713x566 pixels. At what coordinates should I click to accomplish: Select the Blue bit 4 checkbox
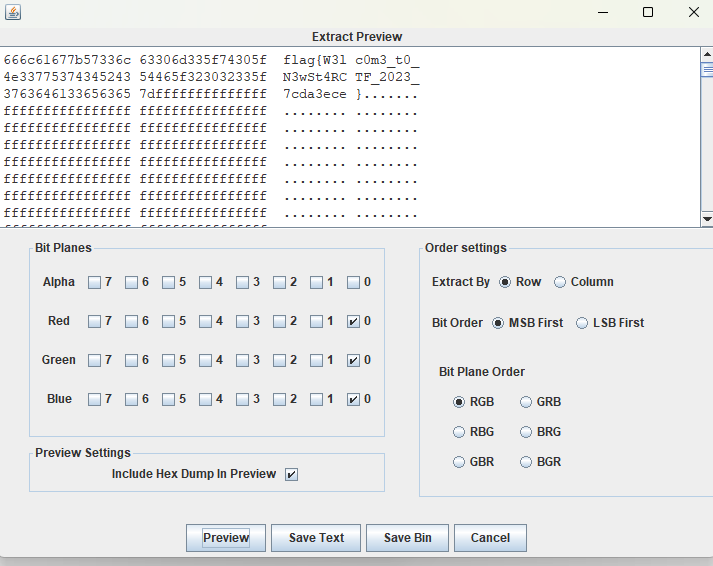pos(206,399)
